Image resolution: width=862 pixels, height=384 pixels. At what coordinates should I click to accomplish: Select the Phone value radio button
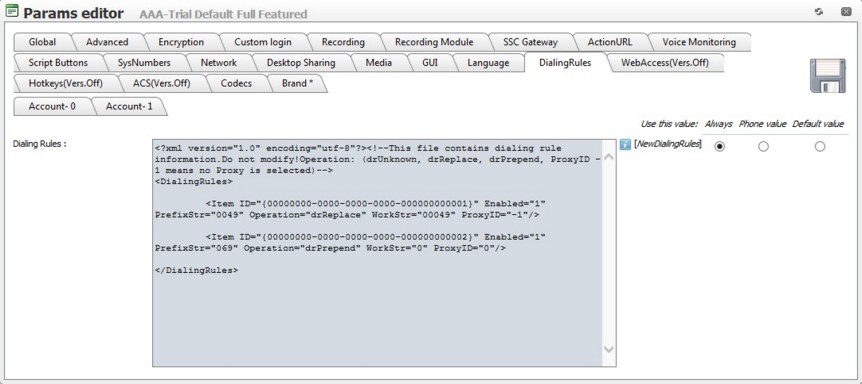[763, 146]
